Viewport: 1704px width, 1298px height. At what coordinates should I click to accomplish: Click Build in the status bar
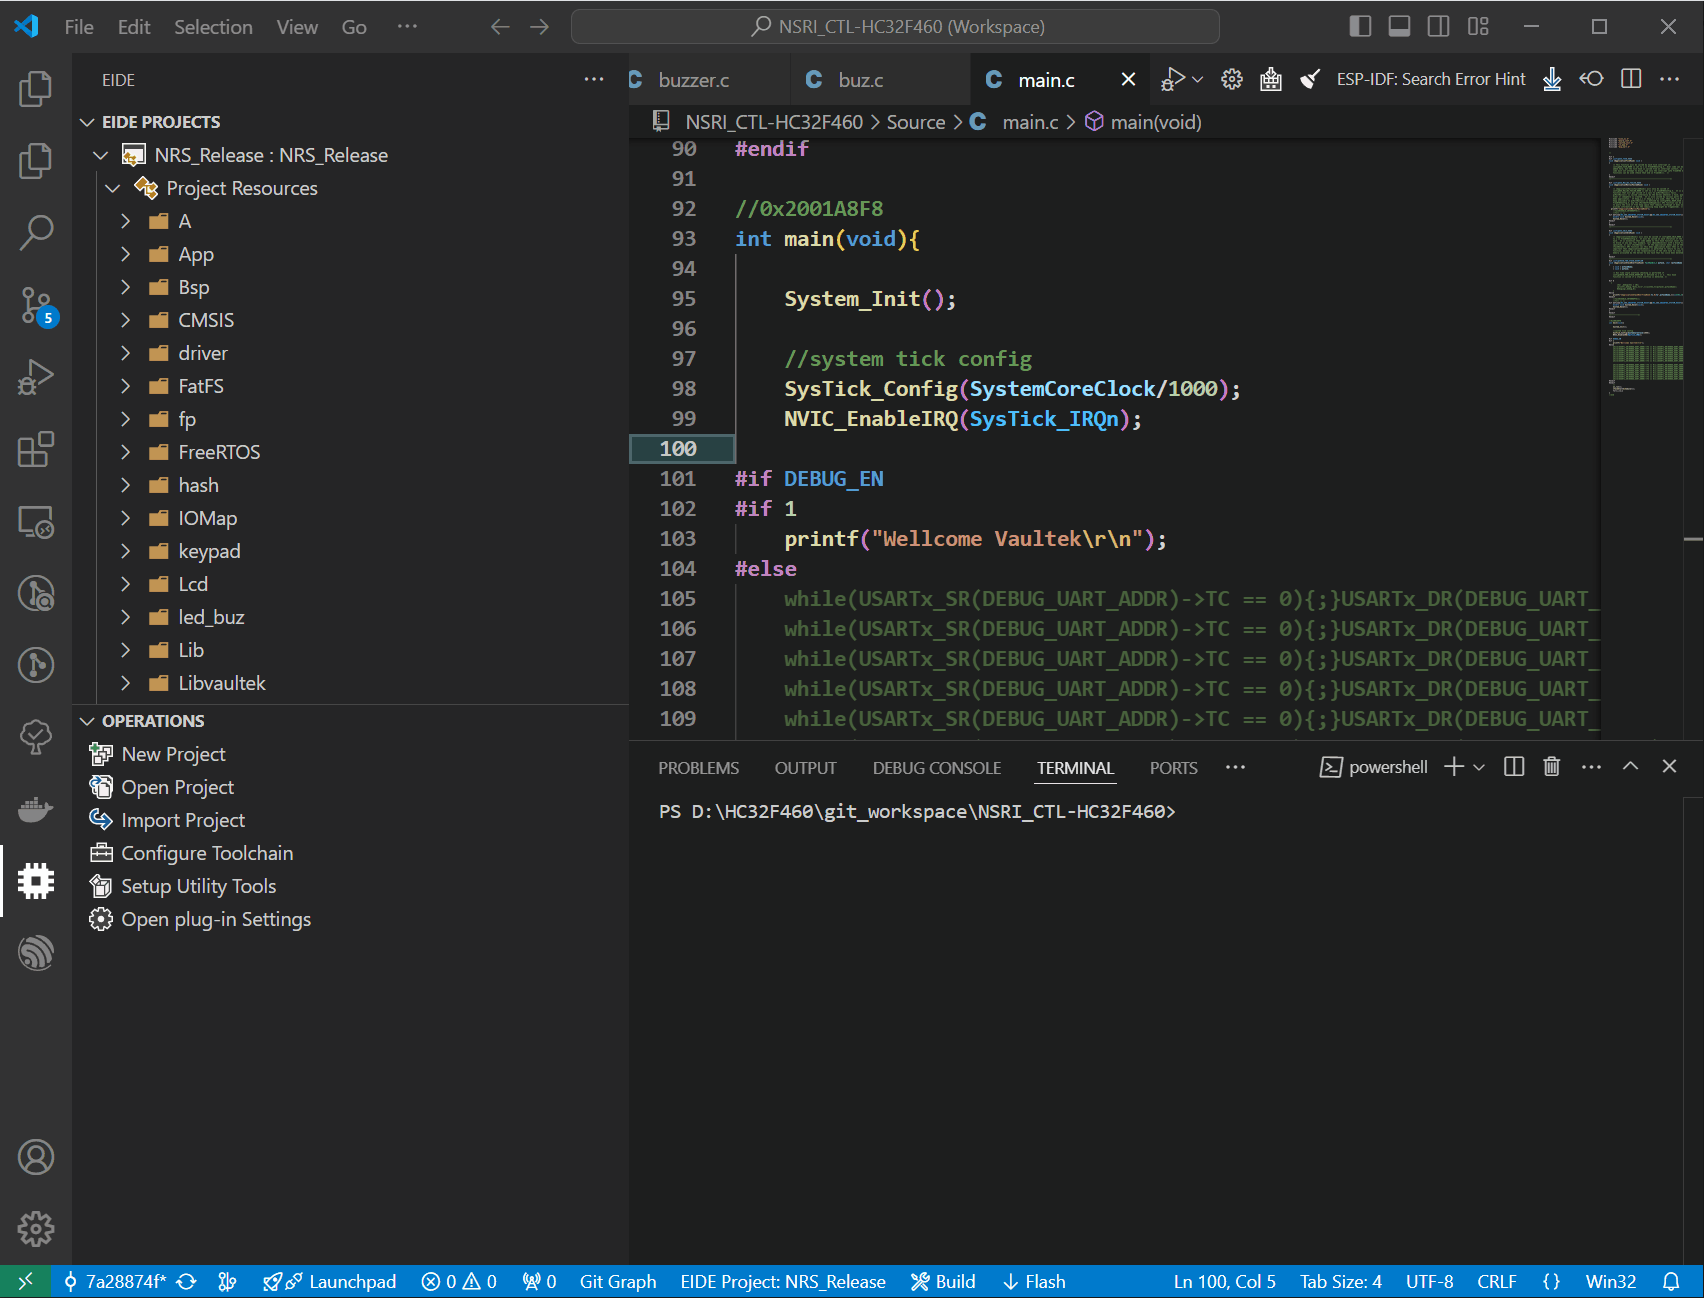[x=943, y=1282]
